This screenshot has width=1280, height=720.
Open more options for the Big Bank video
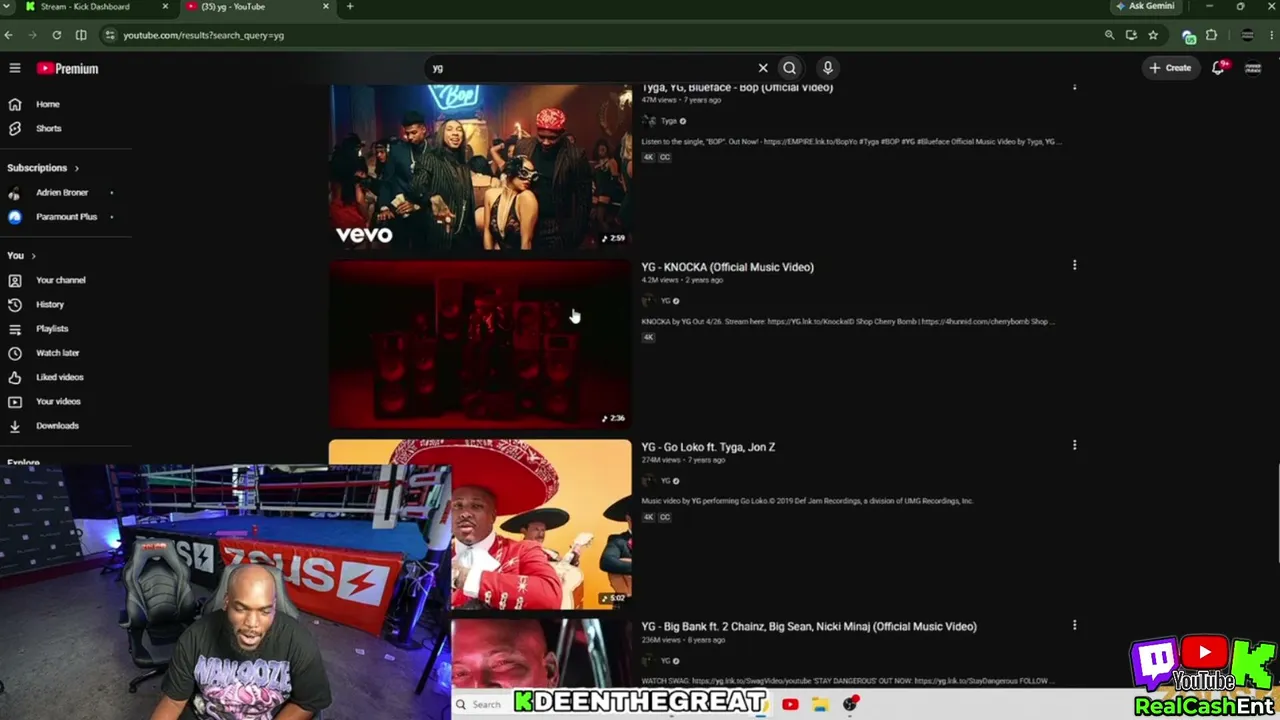tap(1075, 625)
